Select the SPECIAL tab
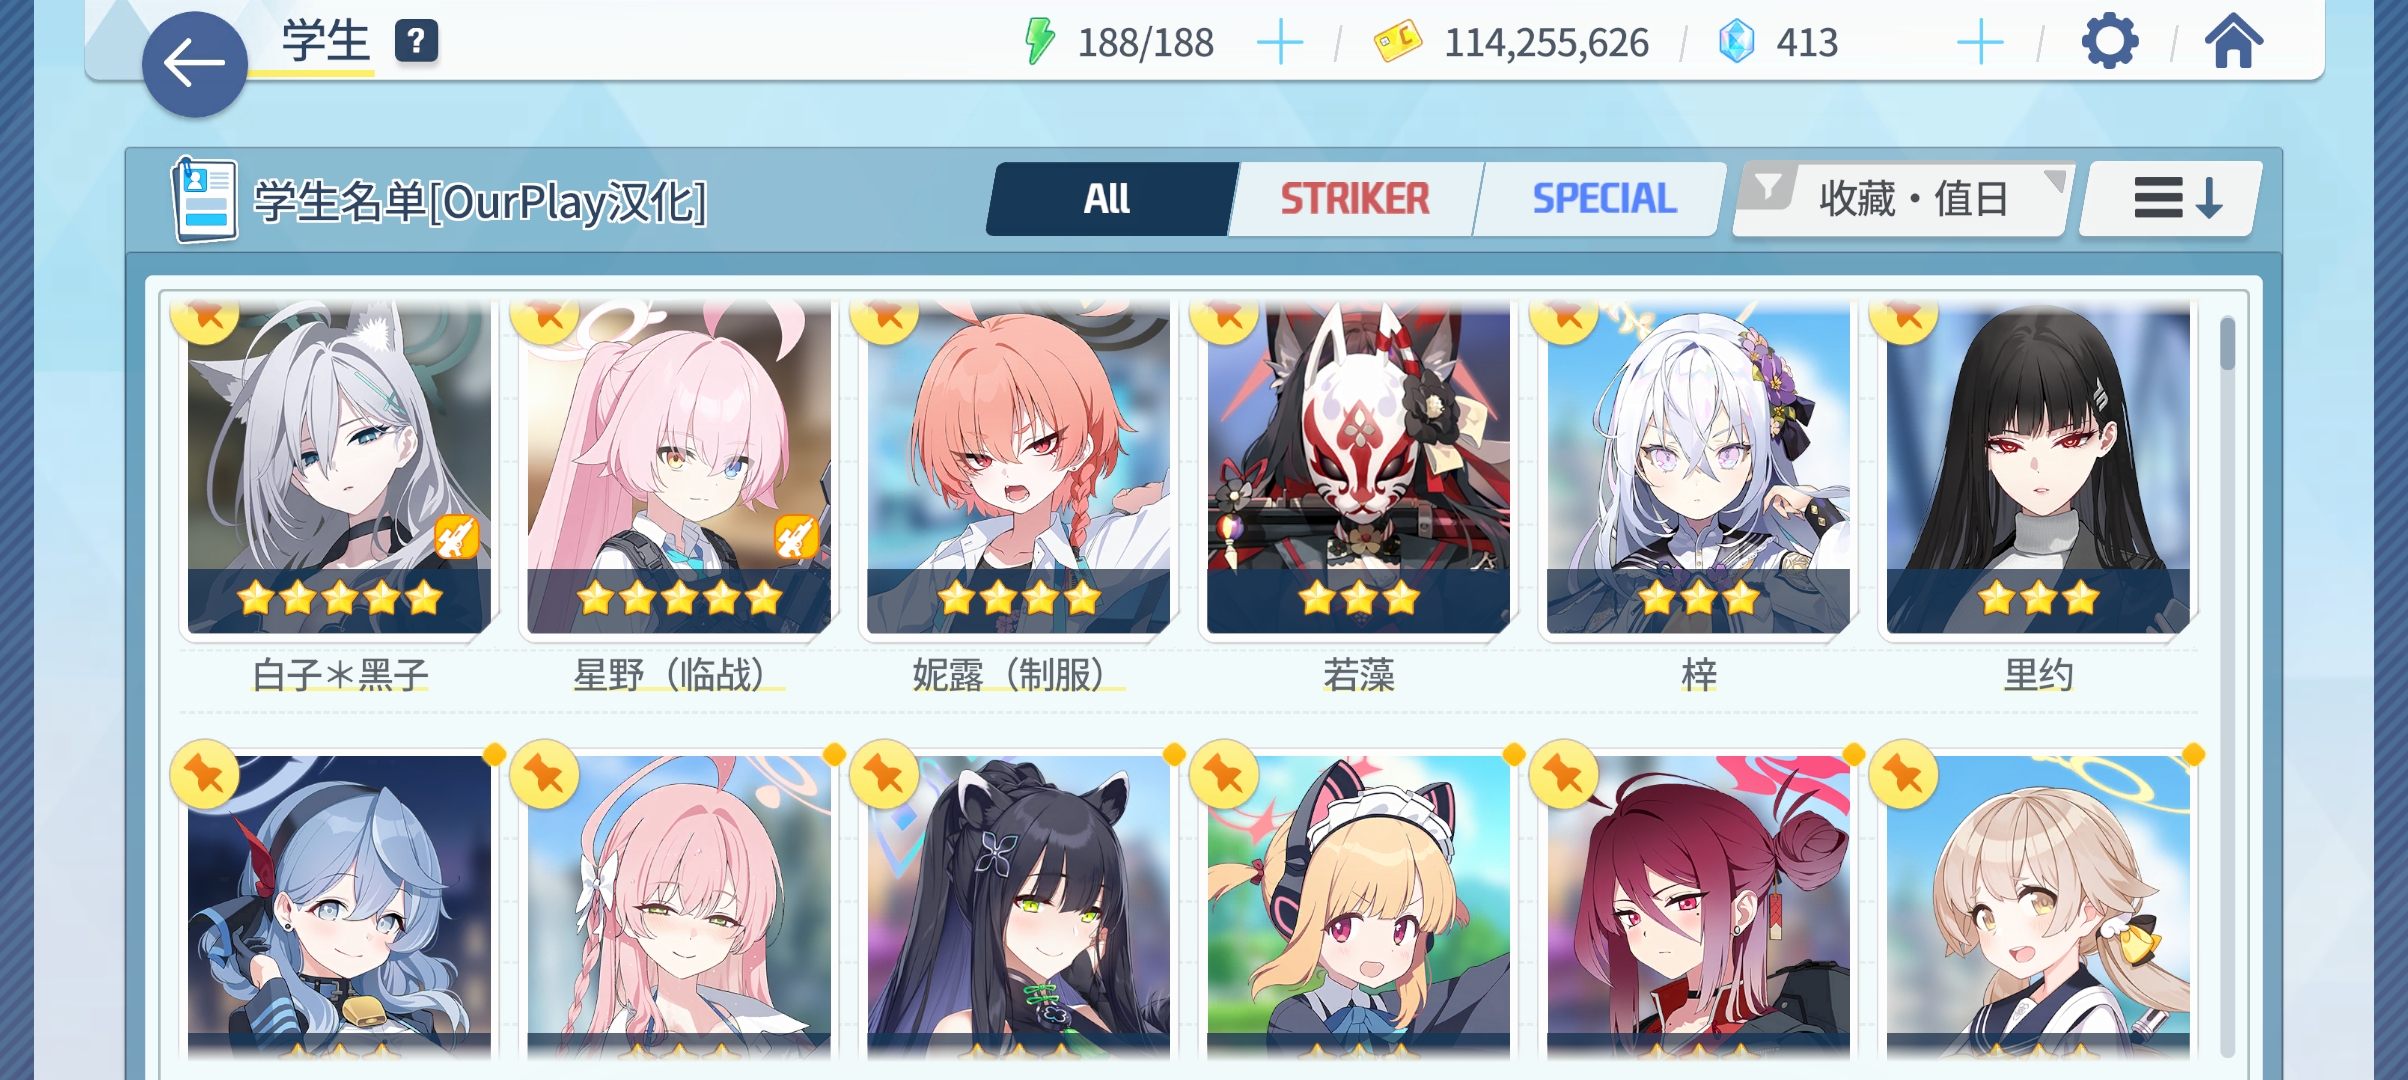The width and height of the screenshot is (2408, 1080). (x=1603, y=199)
